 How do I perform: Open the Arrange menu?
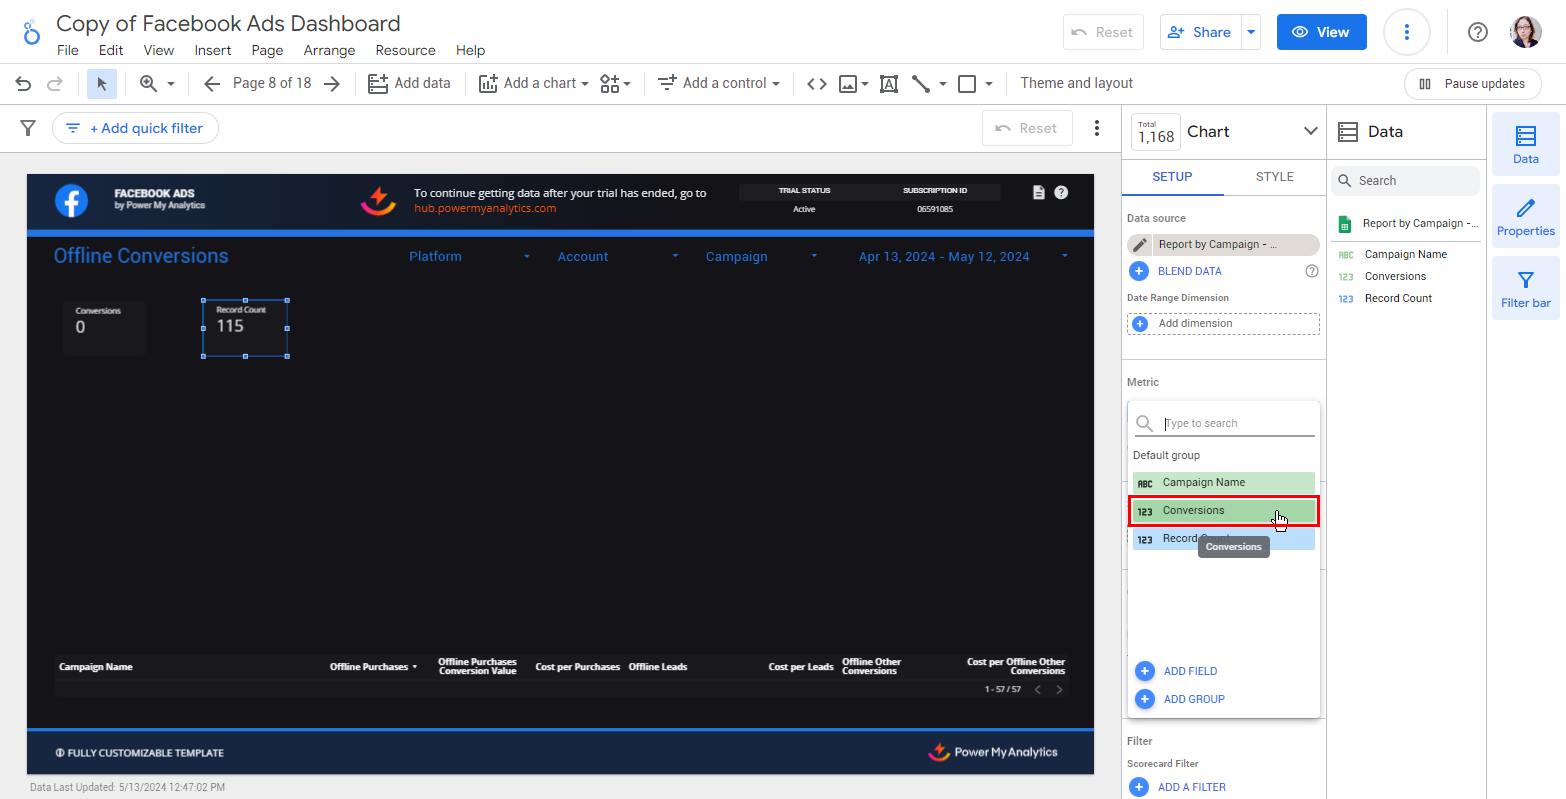pos(329,50)
